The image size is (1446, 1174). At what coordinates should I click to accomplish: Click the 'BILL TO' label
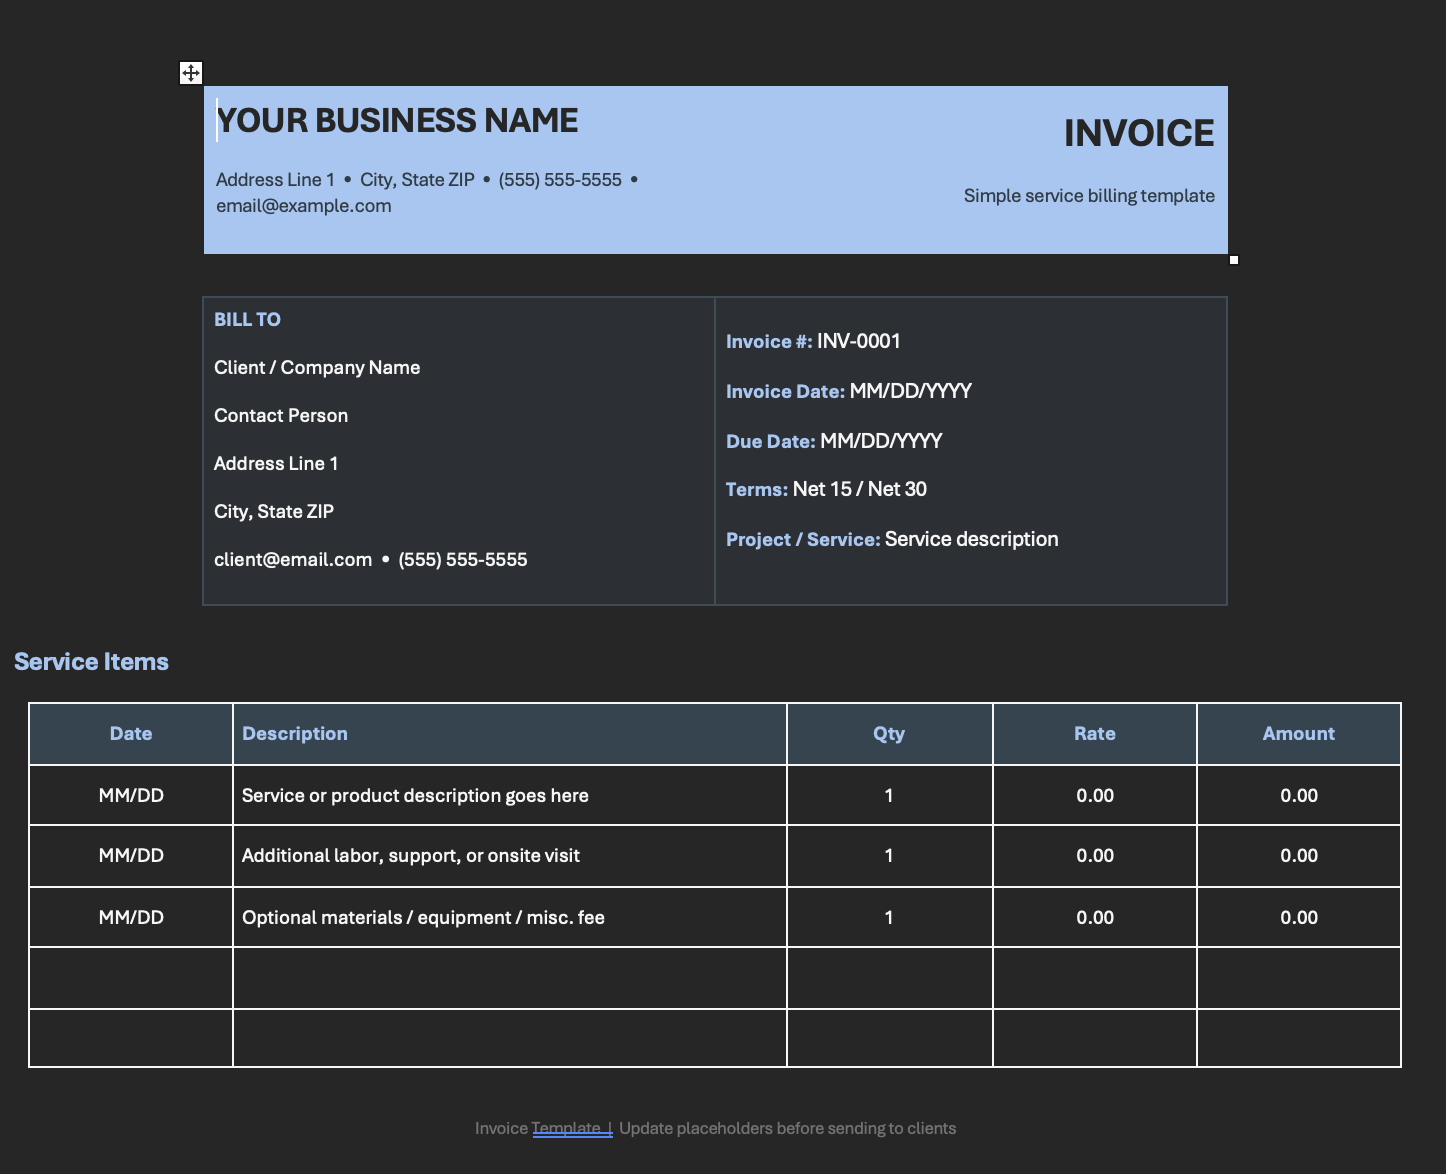(247, 320)
